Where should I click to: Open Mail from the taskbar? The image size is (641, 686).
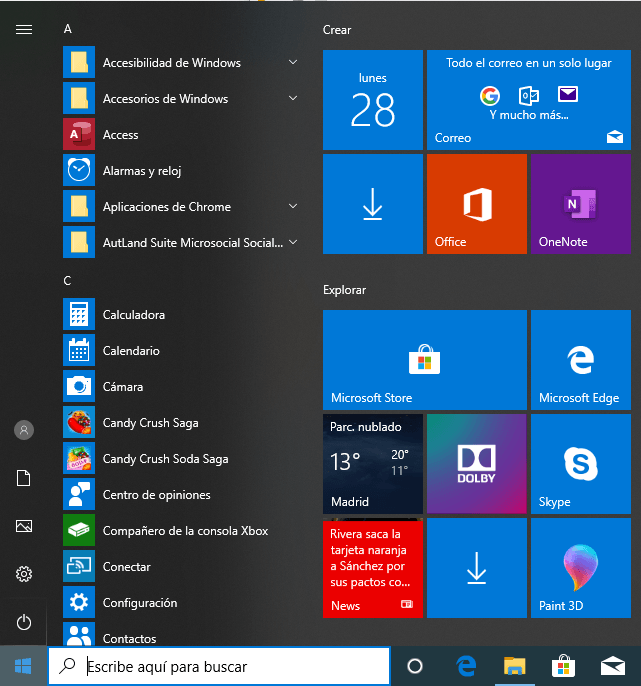(613, 666)
